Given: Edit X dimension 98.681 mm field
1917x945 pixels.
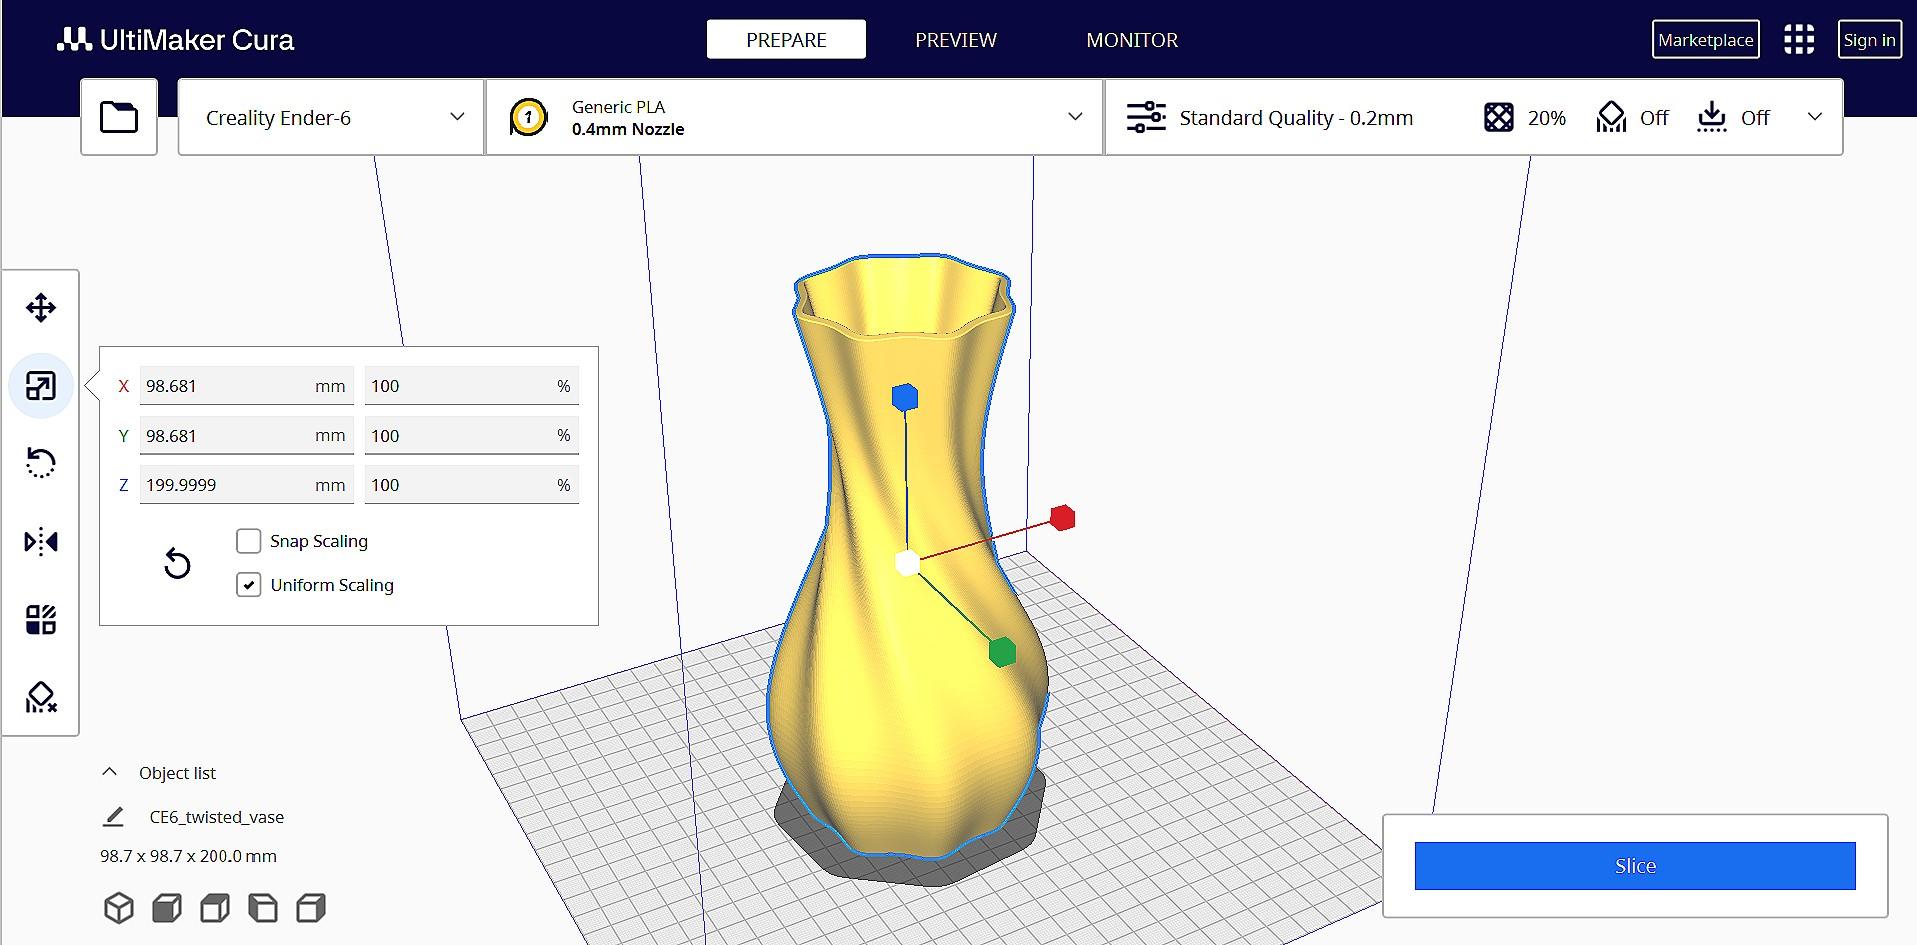Looking at the screenshot, I should coord(247,386).
